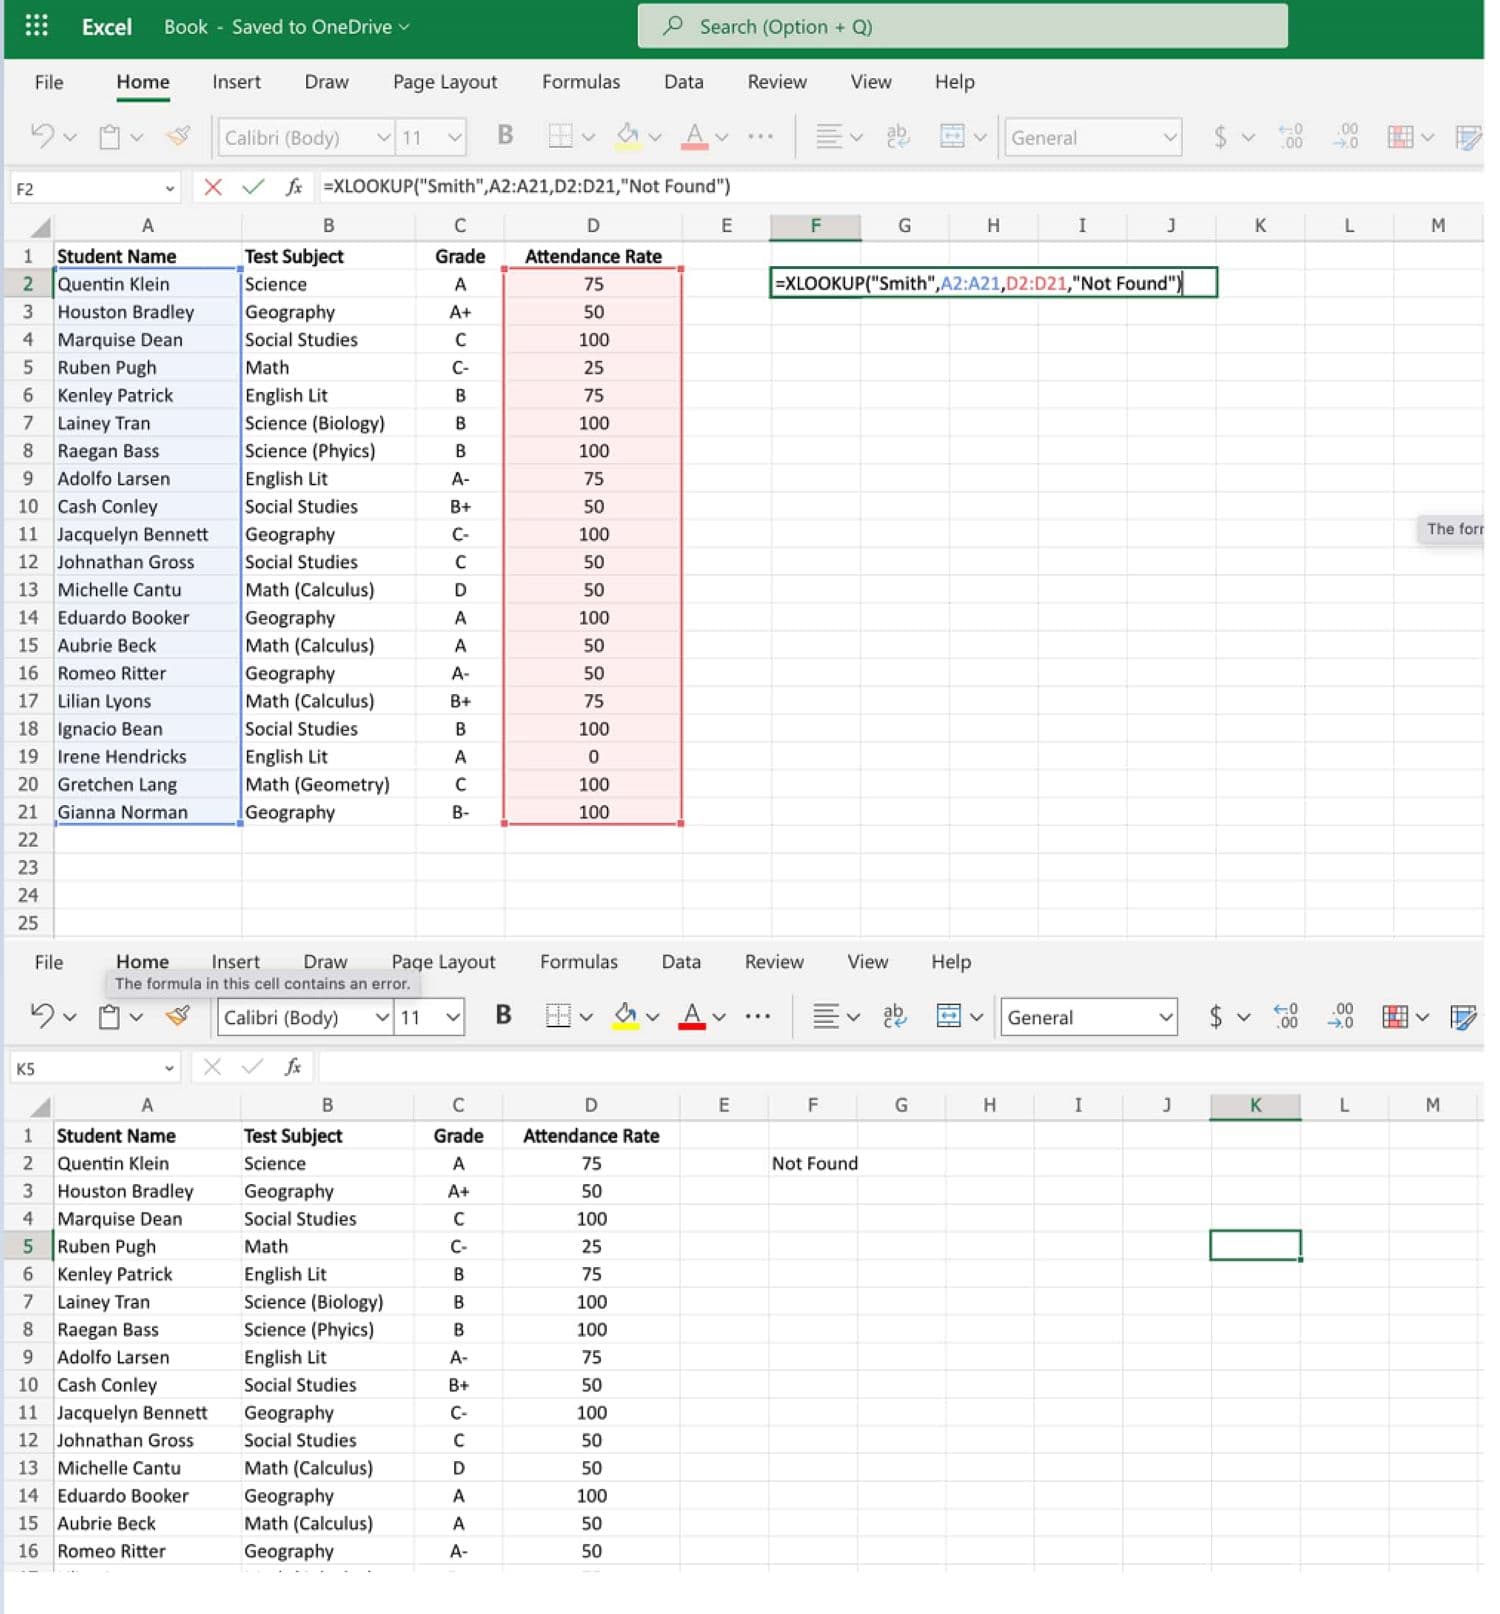Click the red X cancel formula icon
This screenshot has height=1614, width=1500.
(212, 187)
